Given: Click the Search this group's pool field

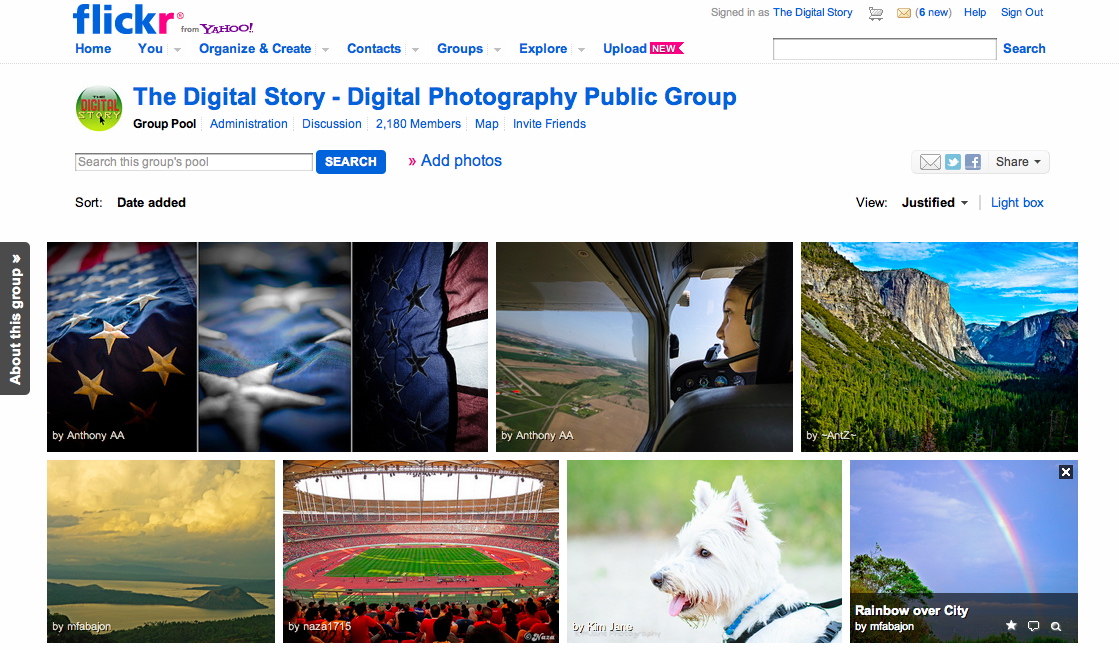Looking at the screenshot, I should click(193, 162).
